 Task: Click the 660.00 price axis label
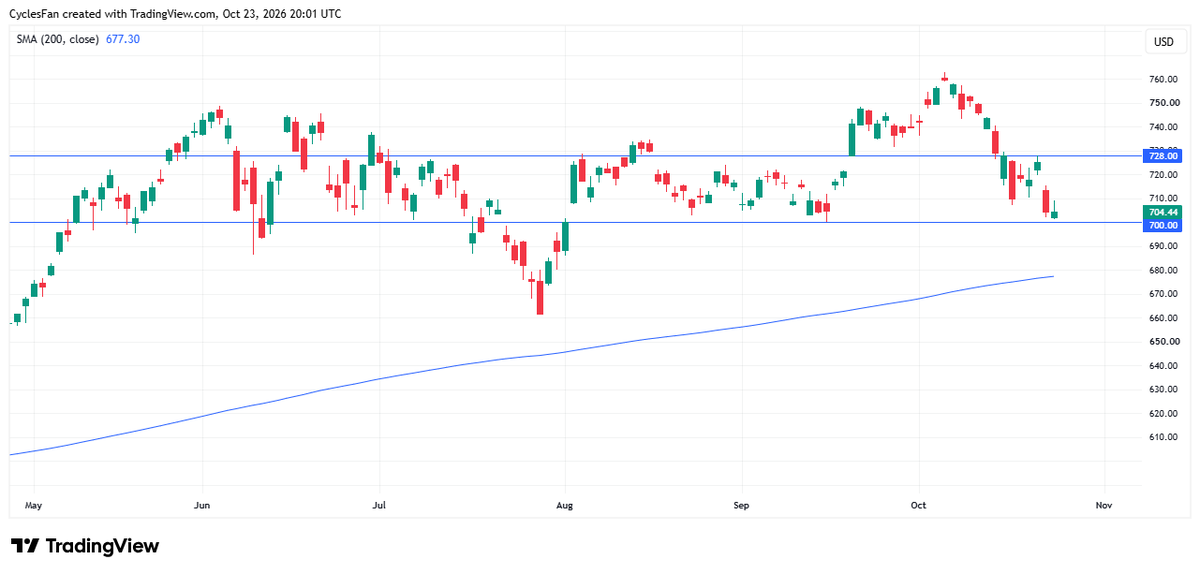pyautogui.click(x=1162, y=318)
